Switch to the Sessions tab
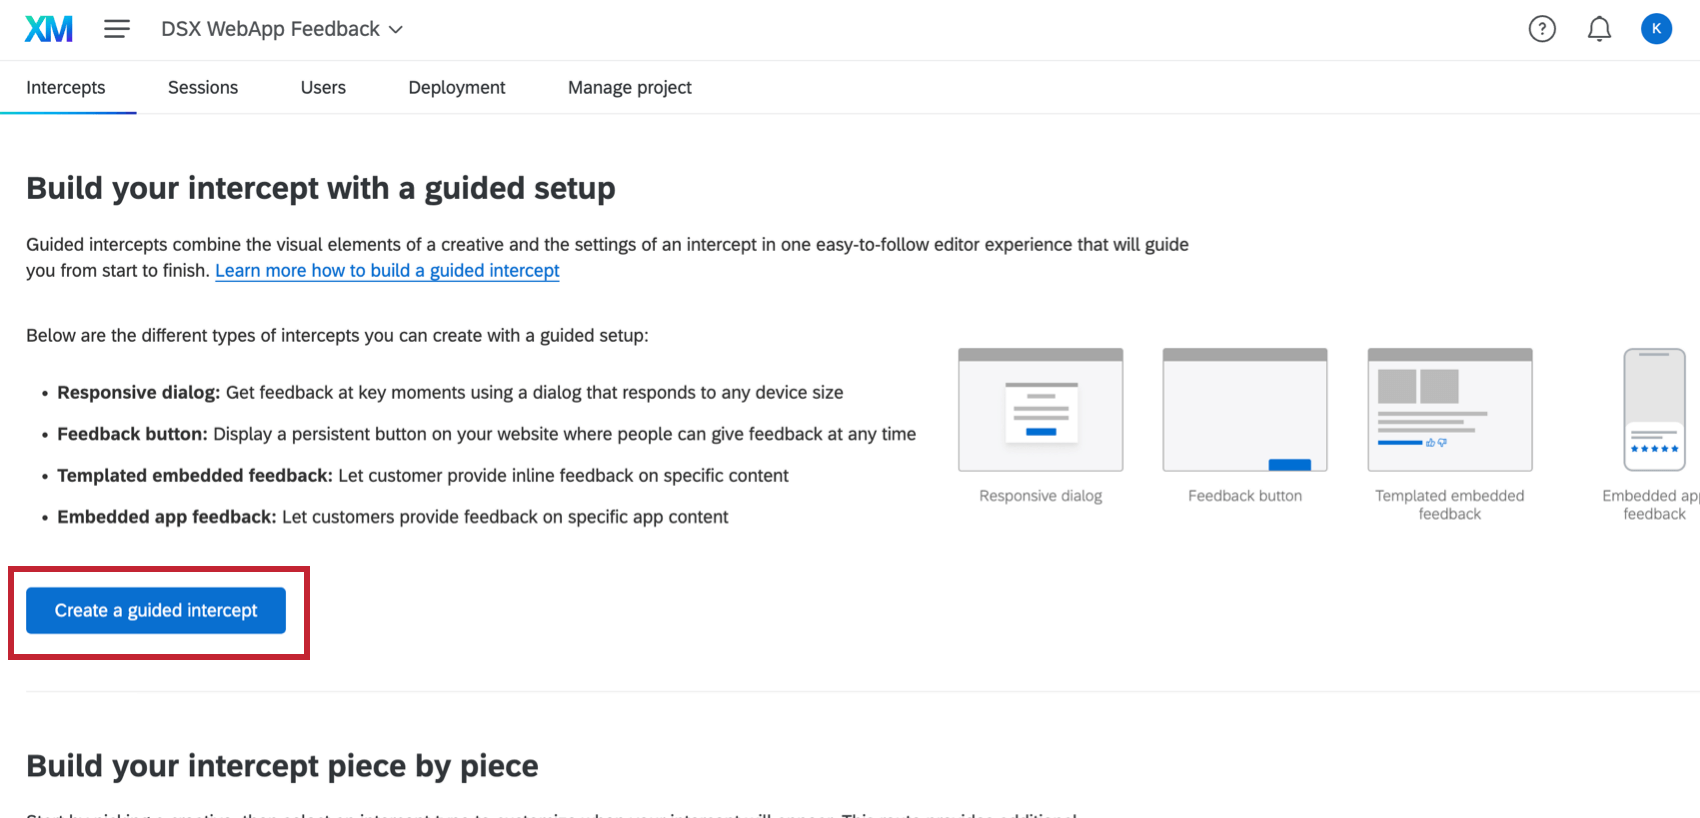Viewport: 1700px width, 818px height. tap(202, 87)
